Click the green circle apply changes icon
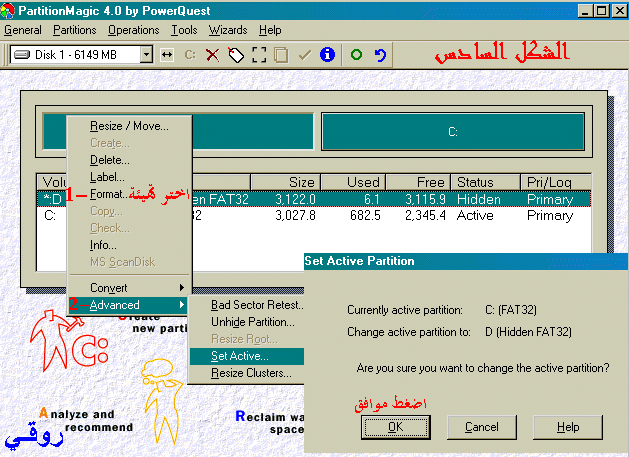Viewport: 629px width, 457px height. 356,55
